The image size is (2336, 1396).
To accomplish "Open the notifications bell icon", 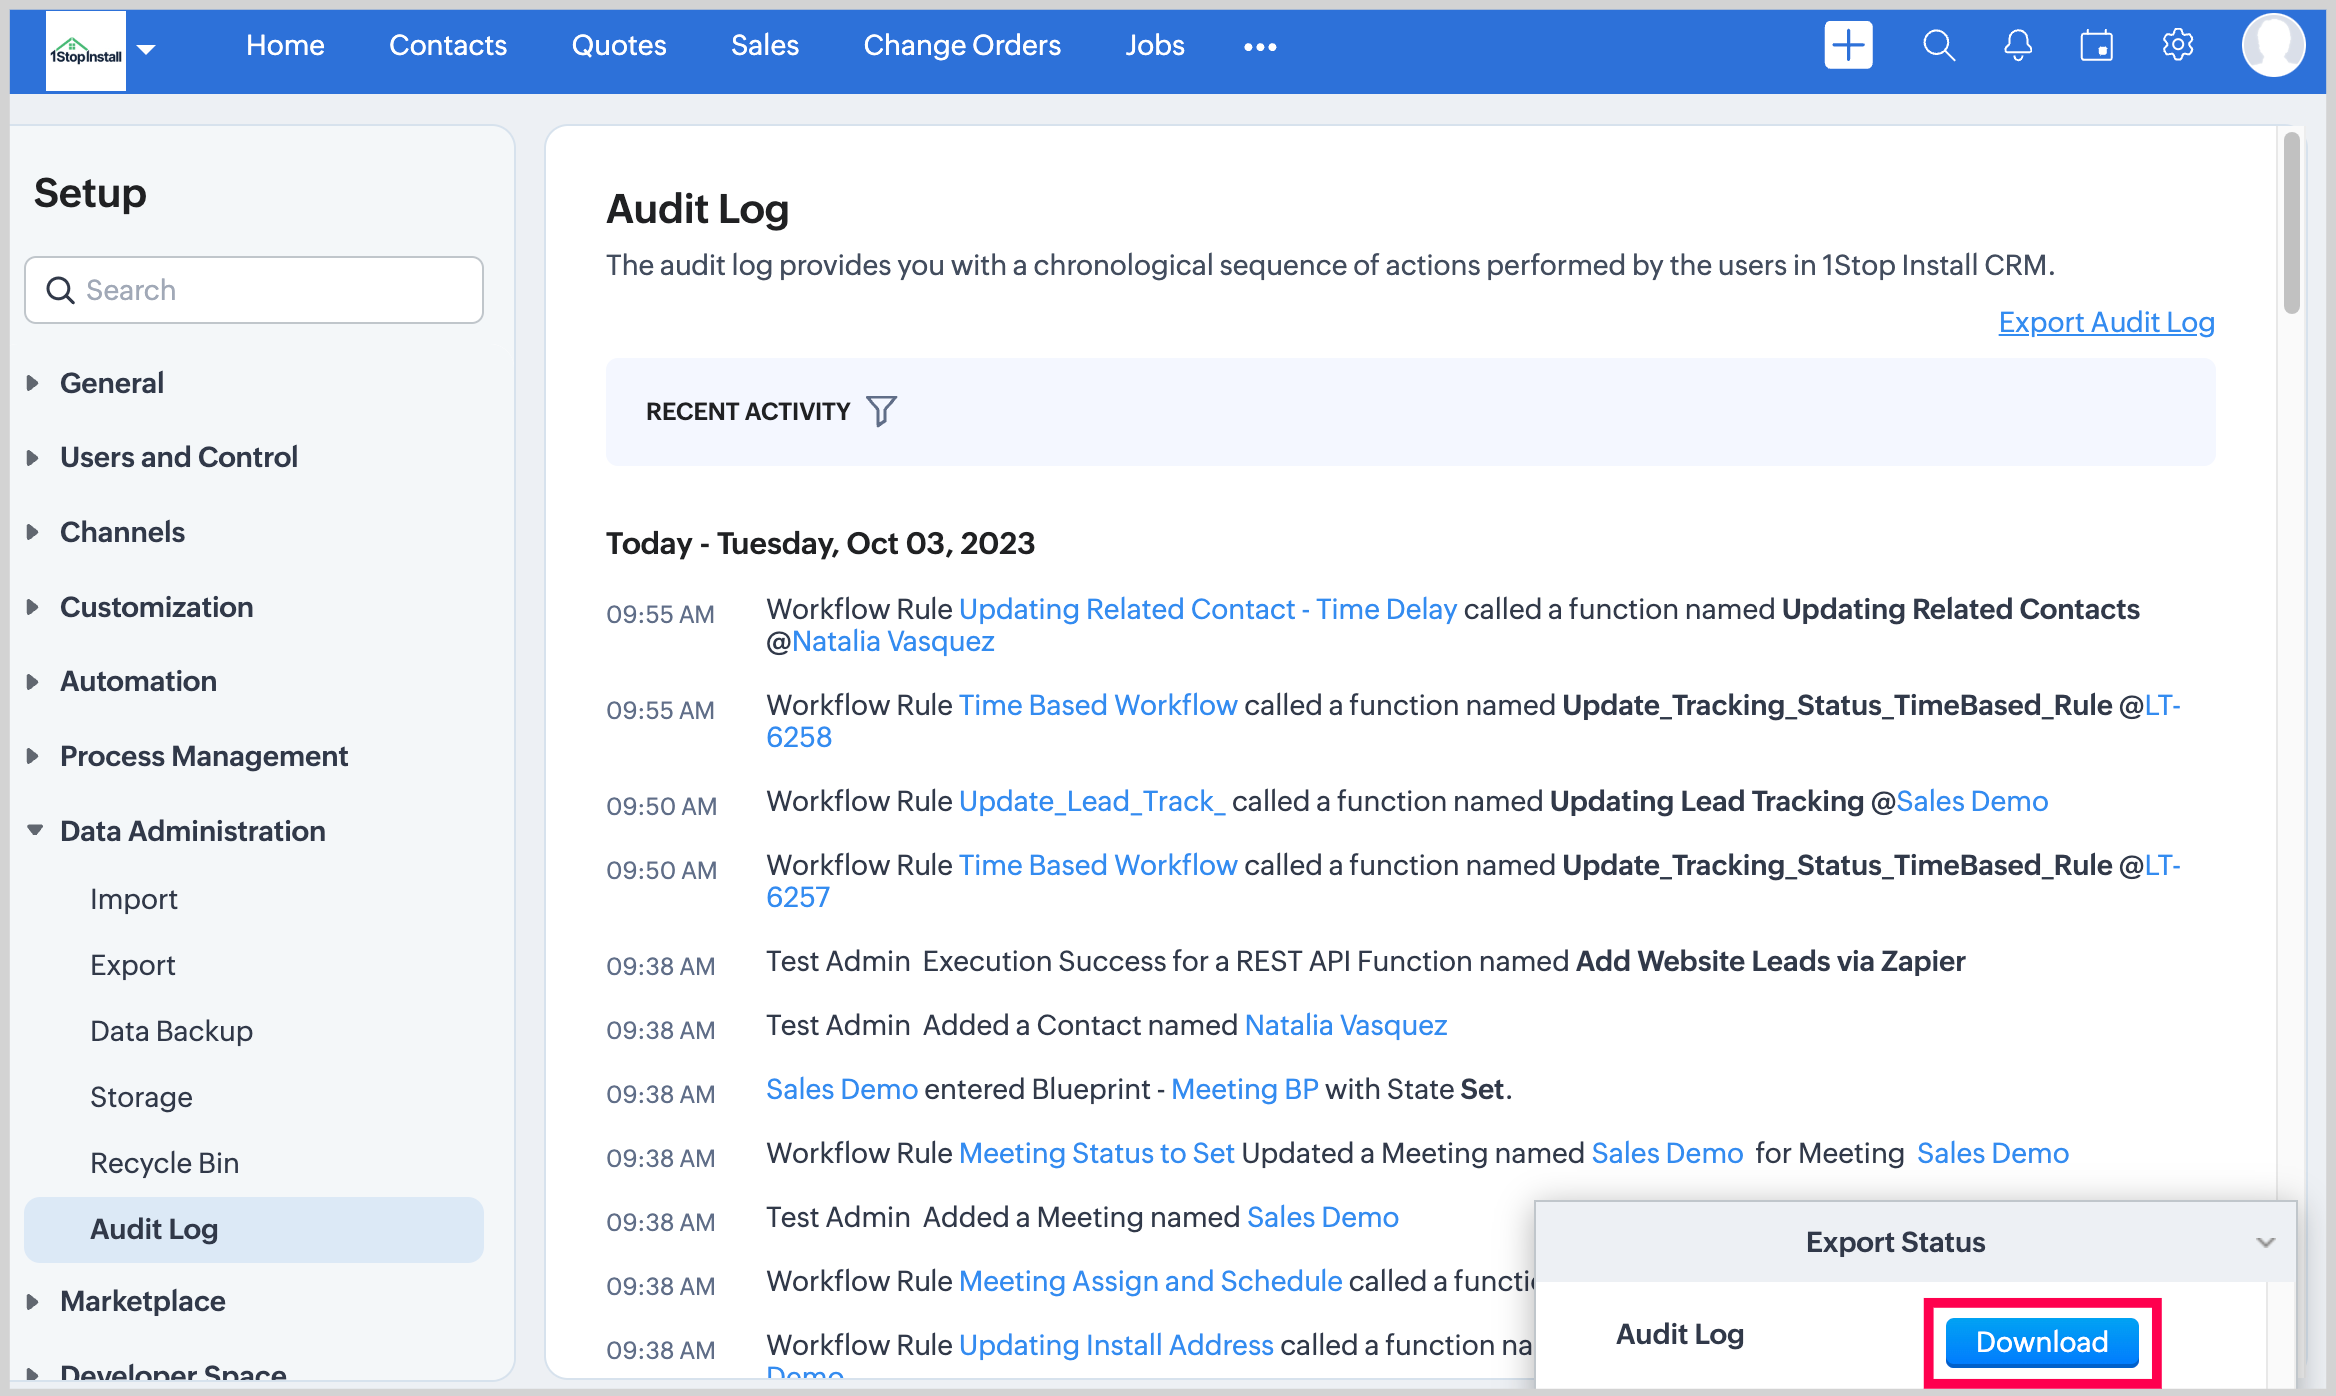I will (x=2018, y=46).
